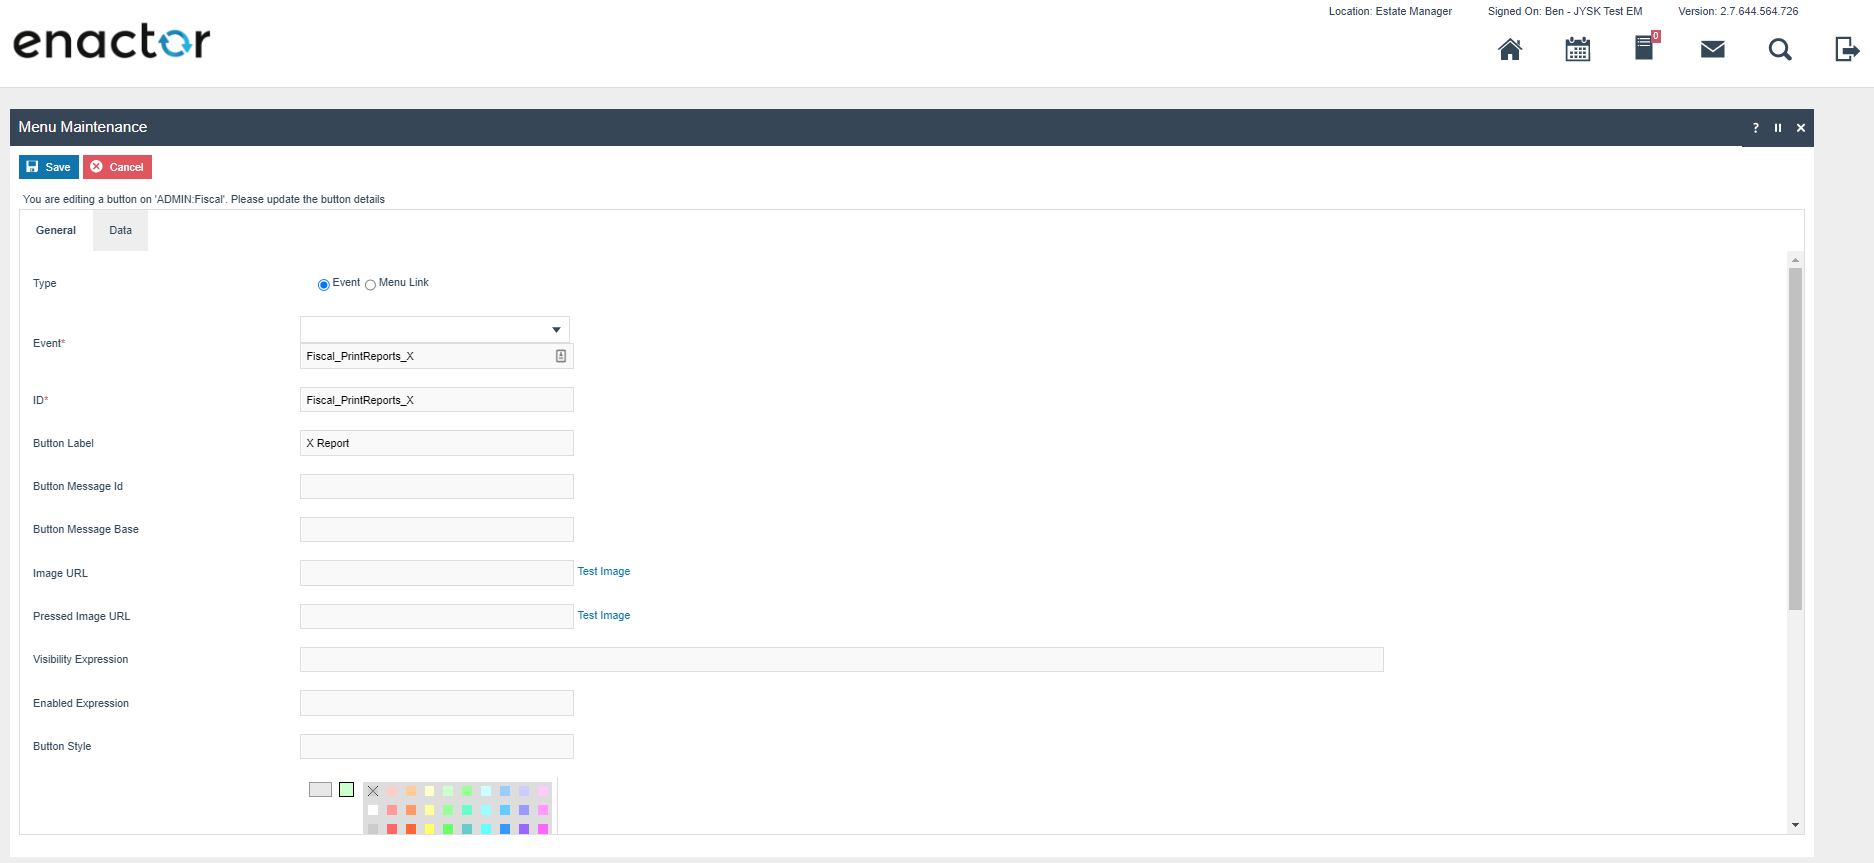
Task: Click the Save button
Action: (x=48, y=167)
